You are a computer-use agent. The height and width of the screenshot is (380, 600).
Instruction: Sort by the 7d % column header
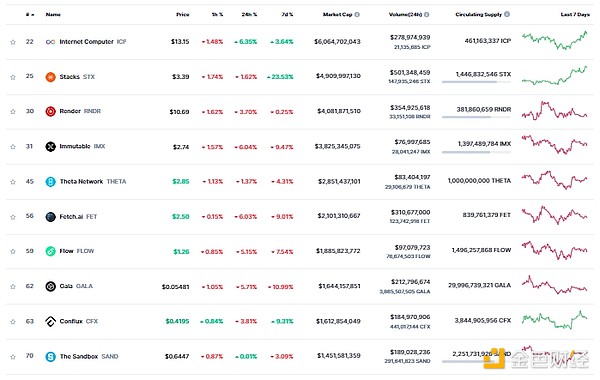(287, 15)
